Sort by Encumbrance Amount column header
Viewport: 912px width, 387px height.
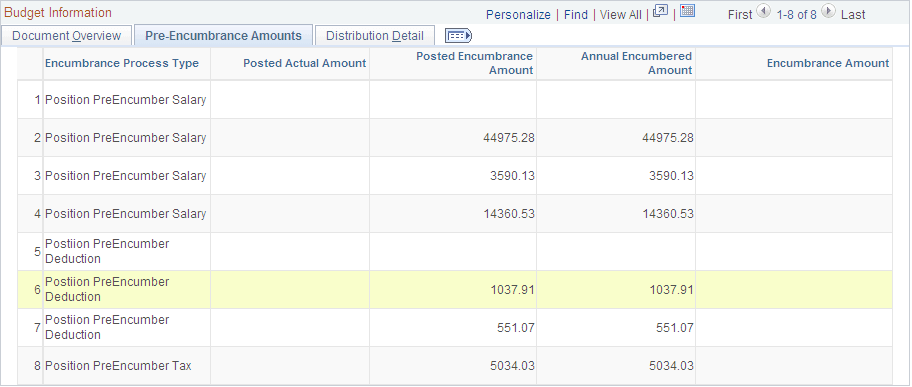pos(828,63)
